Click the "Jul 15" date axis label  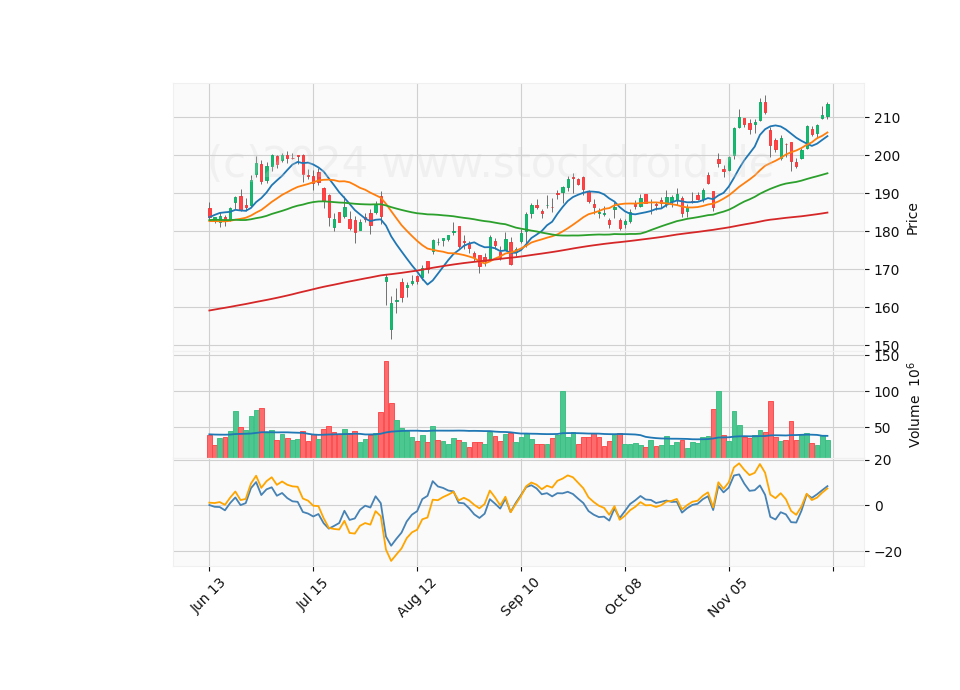pyautogui.click(x=312, y=594)
